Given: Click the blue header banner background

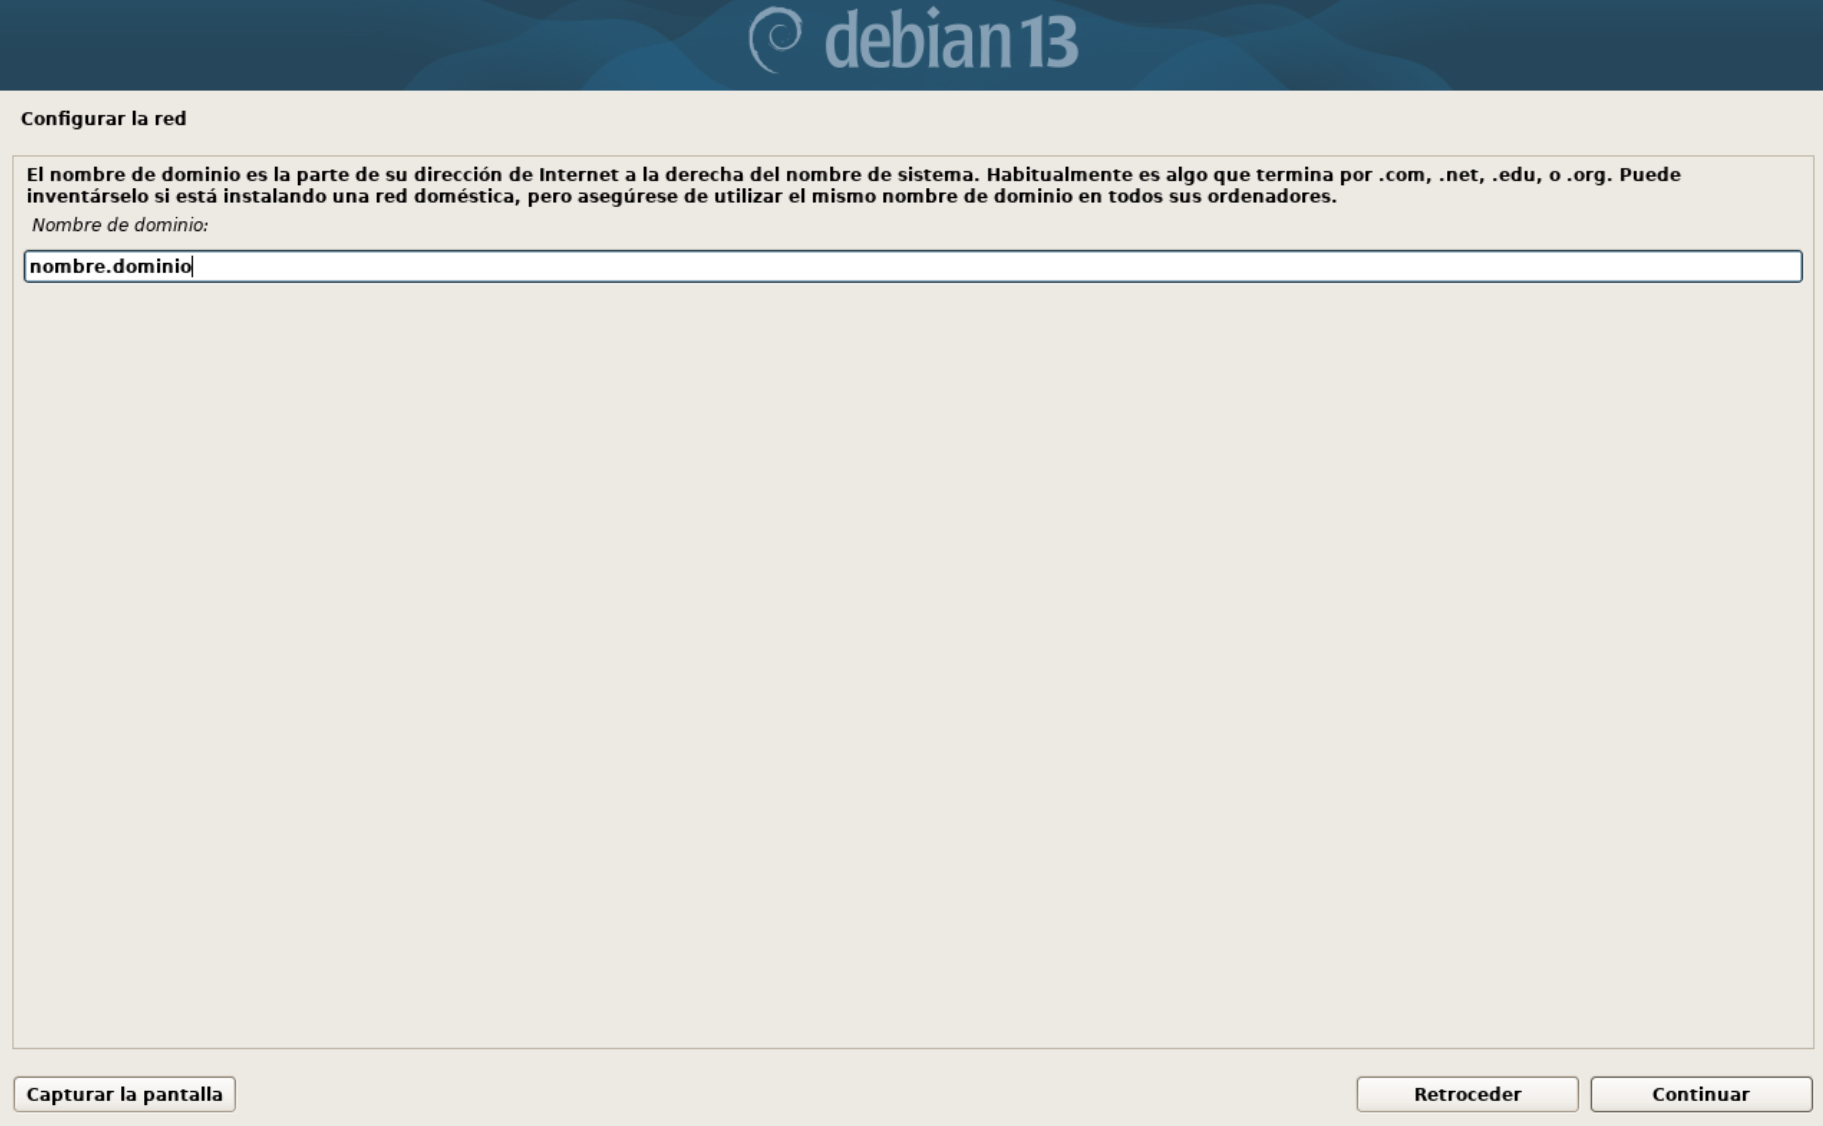Looking at the screenshot, I should click(300, 45).
